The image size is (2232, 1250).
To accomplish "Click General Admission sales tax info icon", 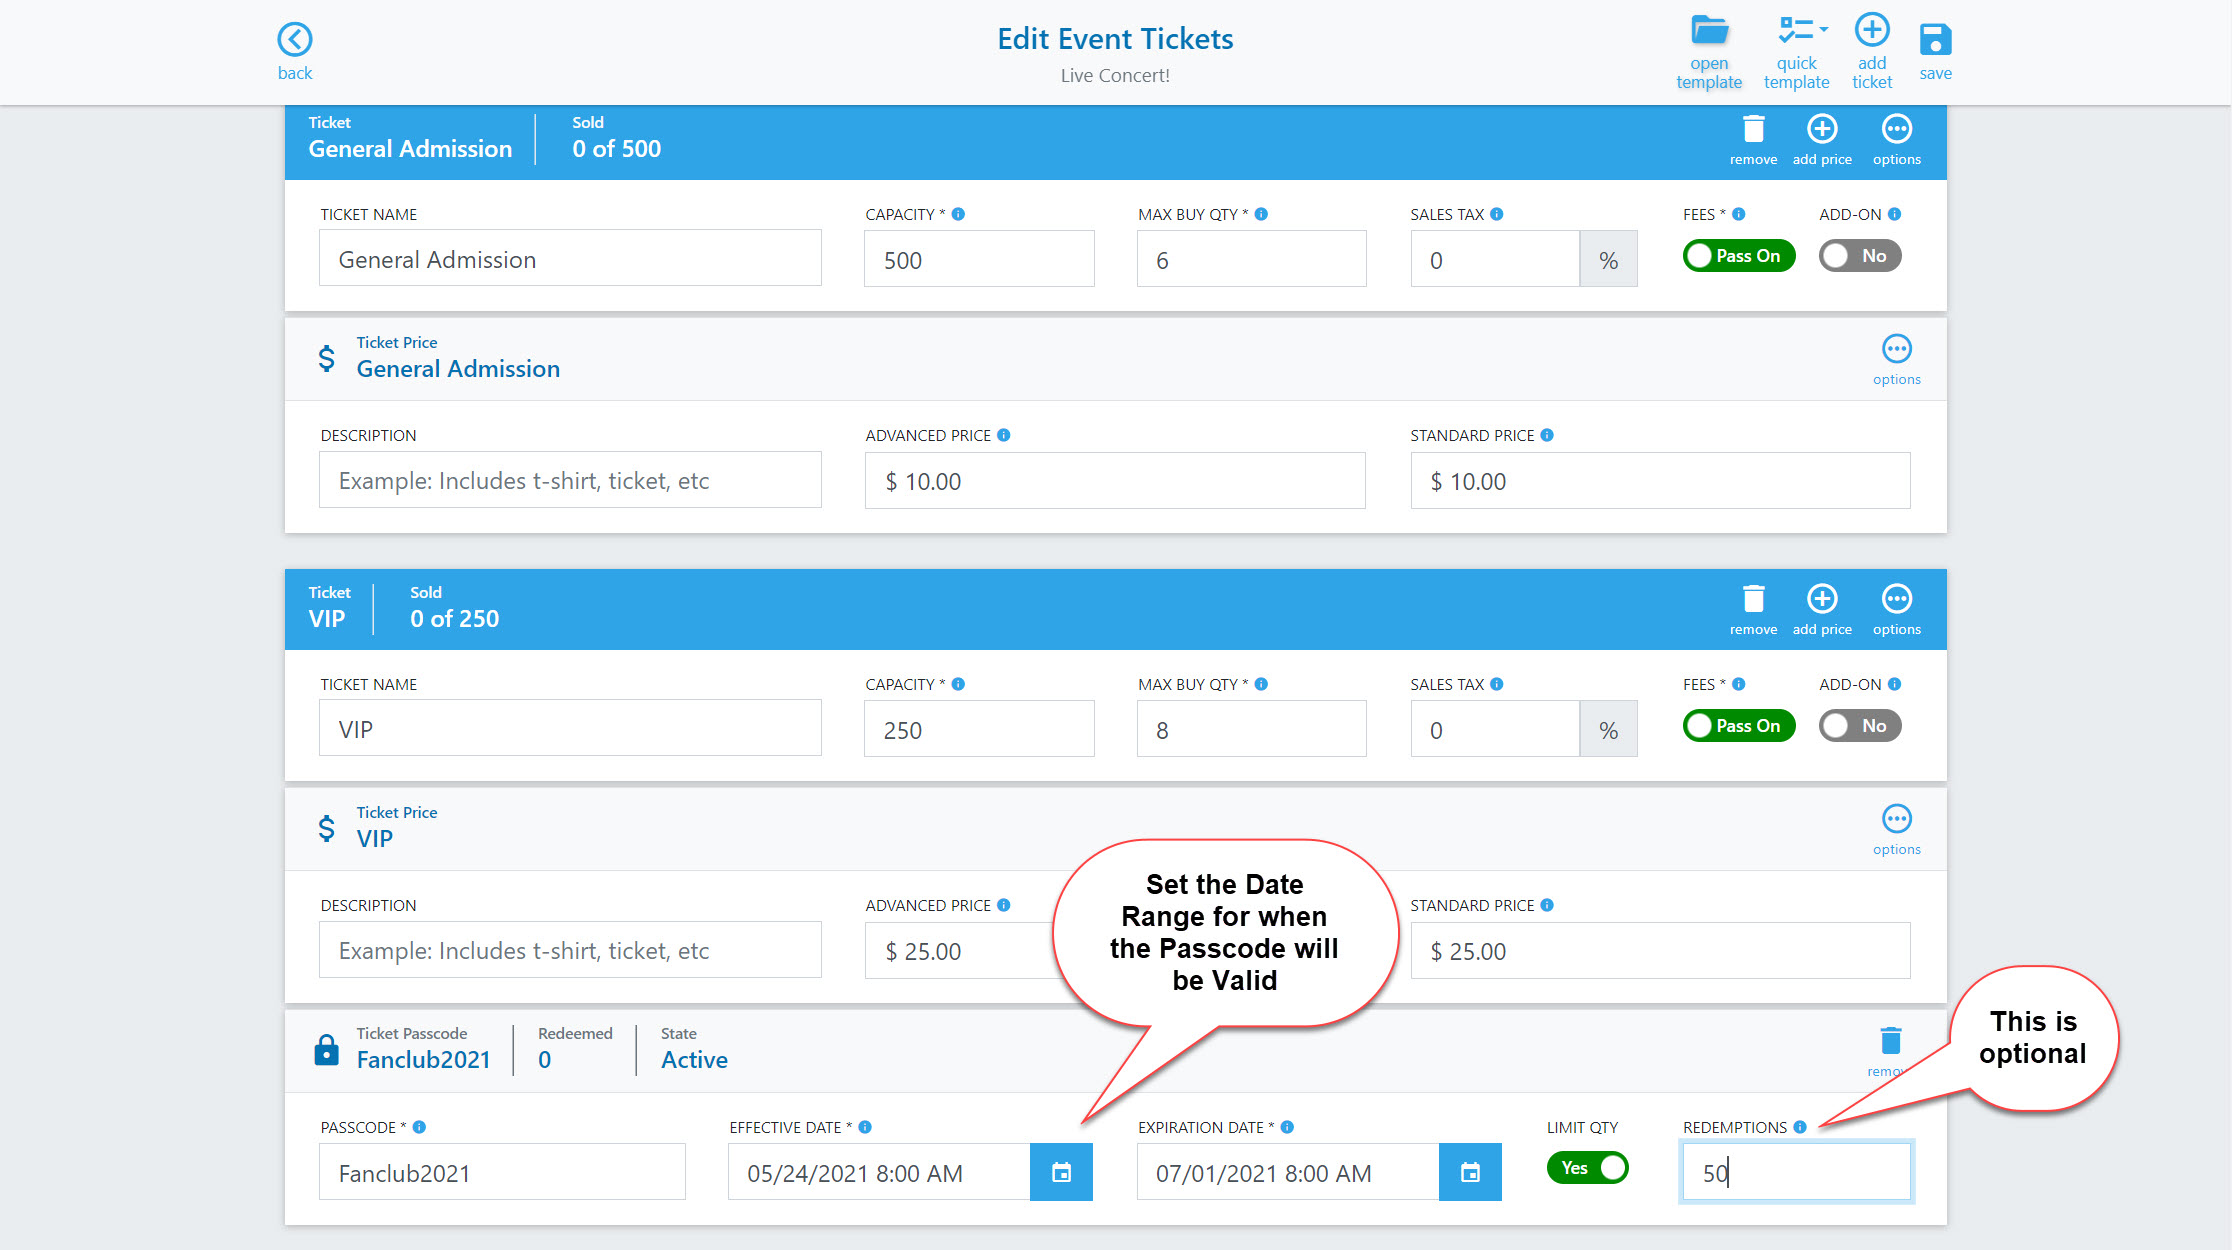I will tap(1497, 214).
